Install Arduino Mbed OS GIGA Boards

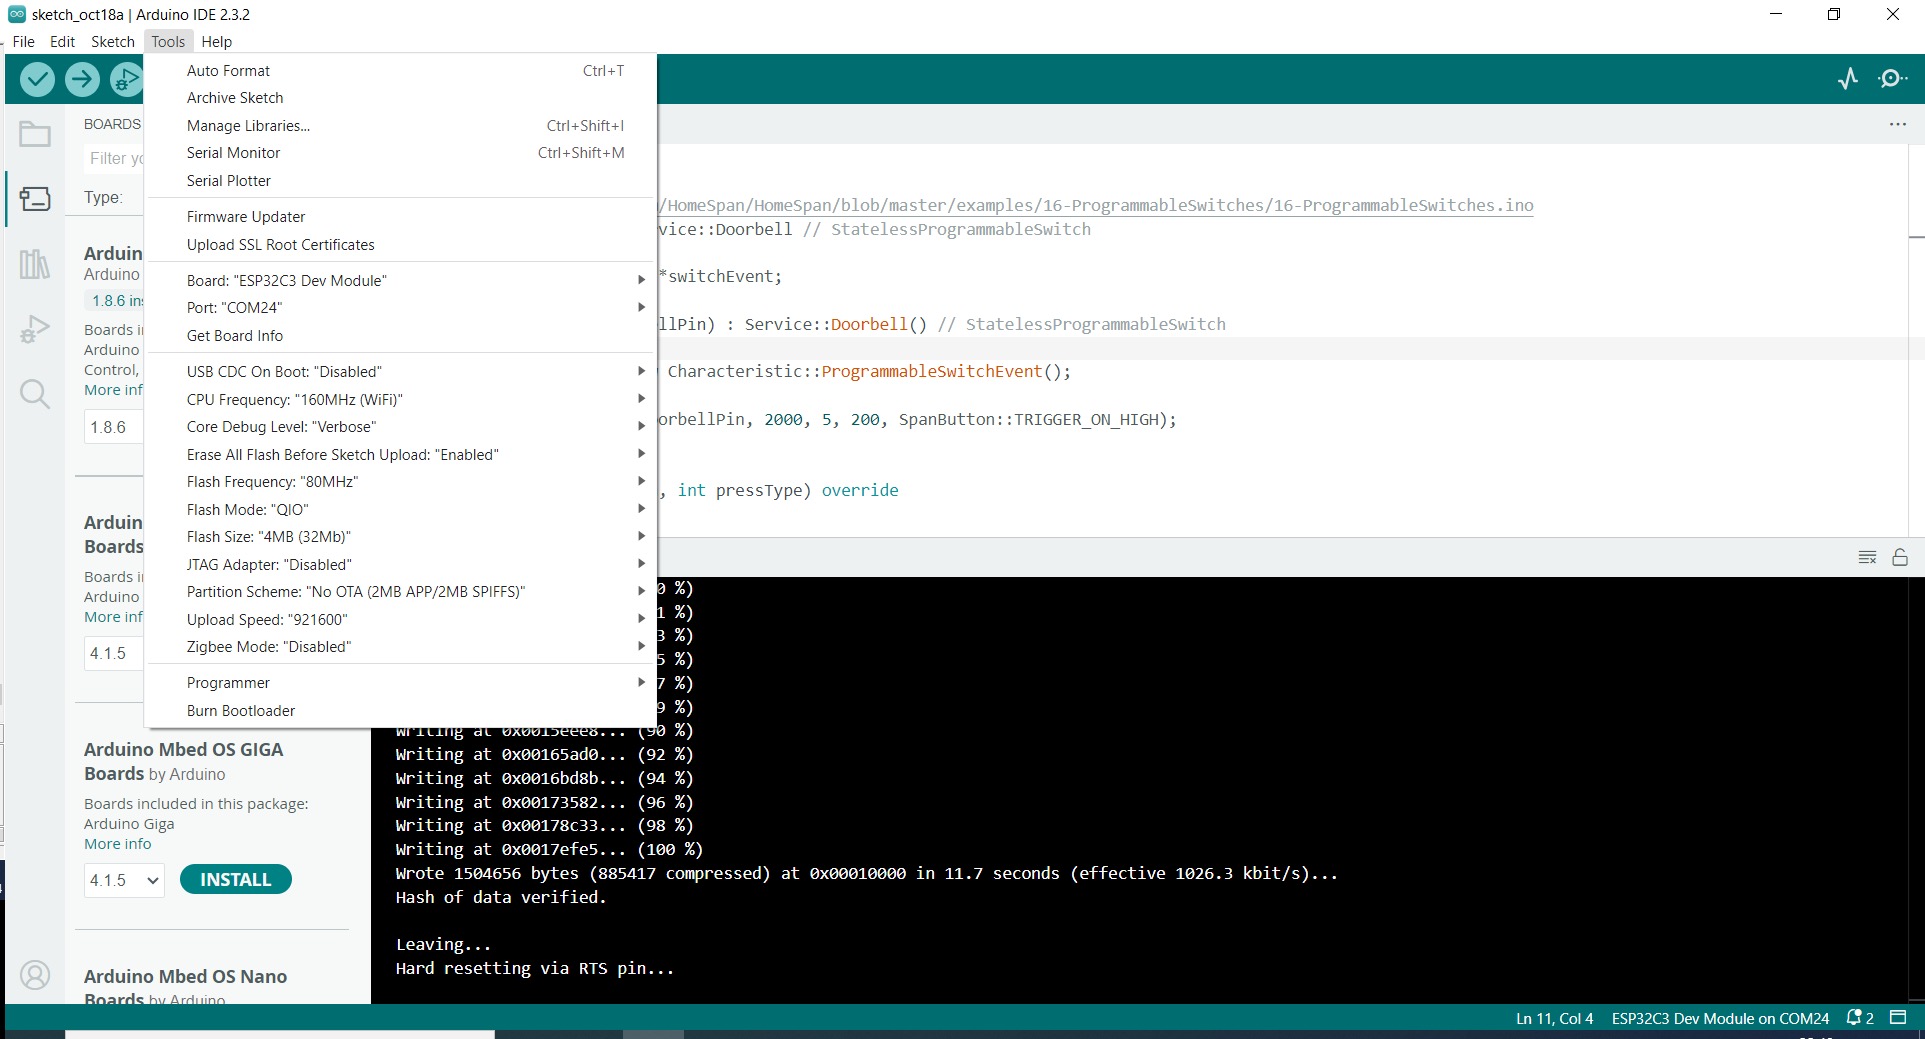[236, 880]
